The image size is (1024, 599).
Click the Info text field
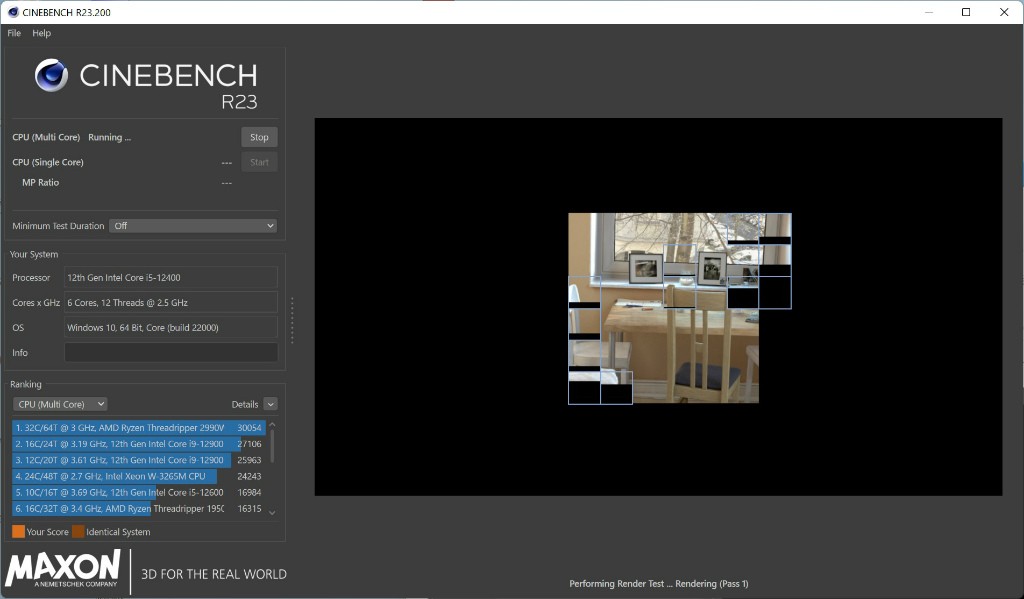pyautogui.click(x=171, y=352)
